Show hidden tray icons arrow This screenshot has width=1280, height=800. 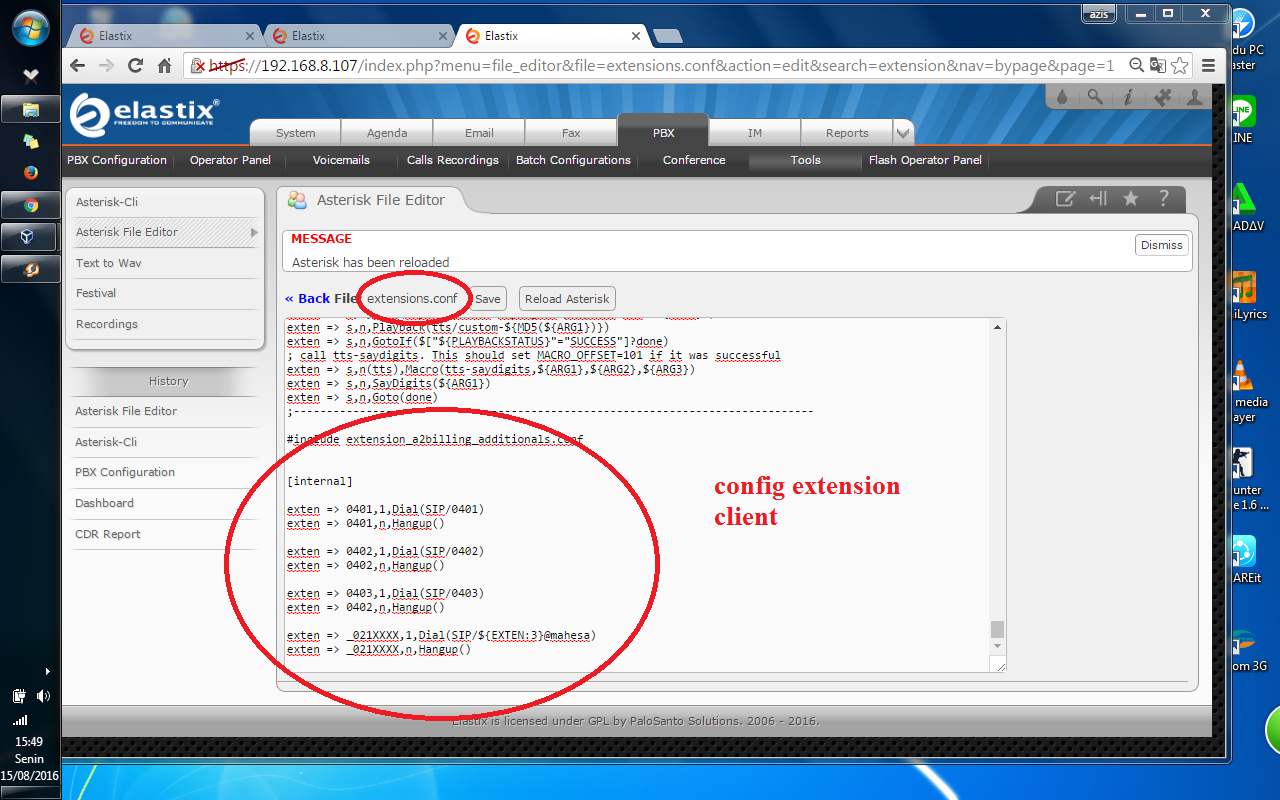(x=47, y=671)
